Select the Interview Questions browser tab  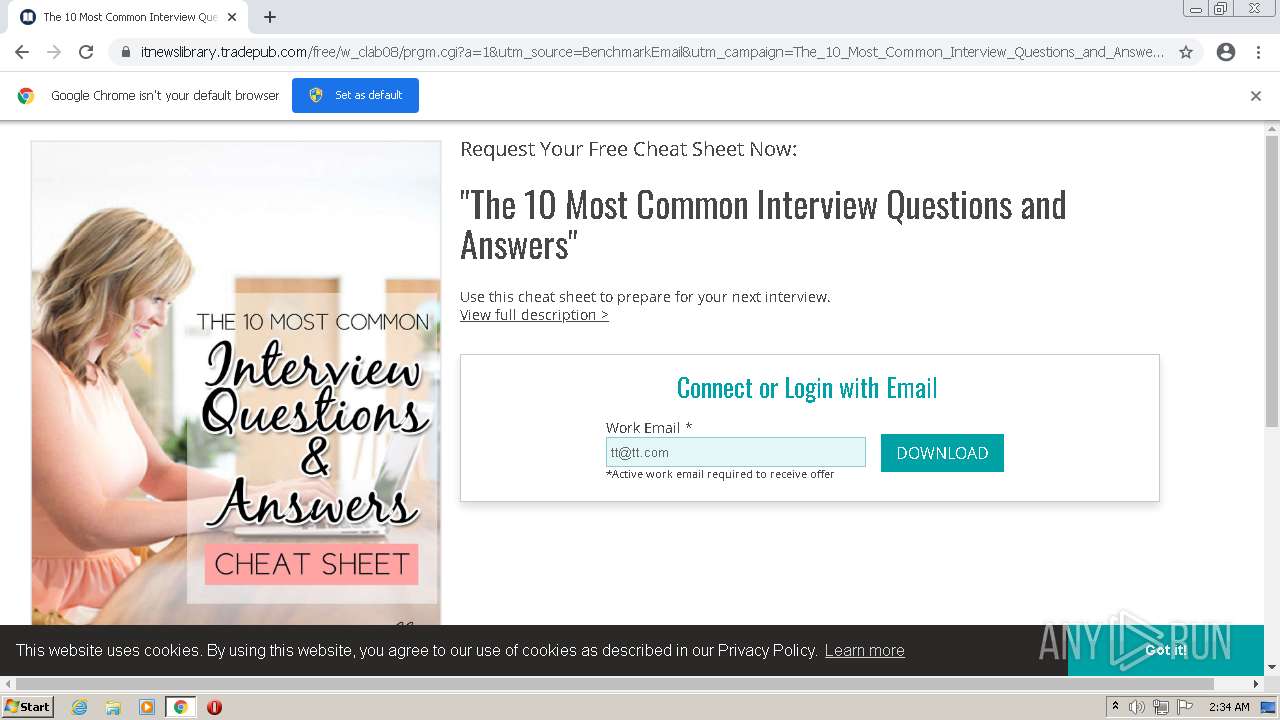tap(128, 17)
